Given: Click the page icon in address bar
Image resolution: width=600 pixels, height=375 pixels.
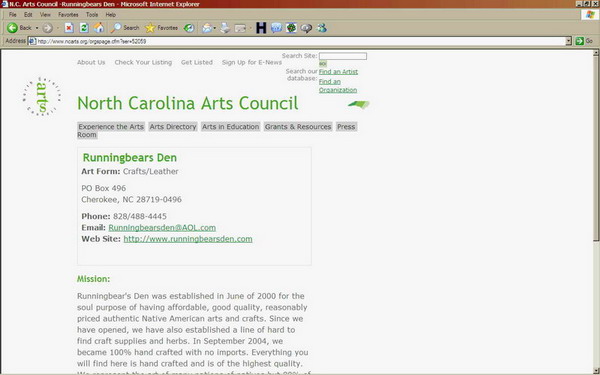Looking at the screenshot, I should pyautogui.click(x=32, y=41).
